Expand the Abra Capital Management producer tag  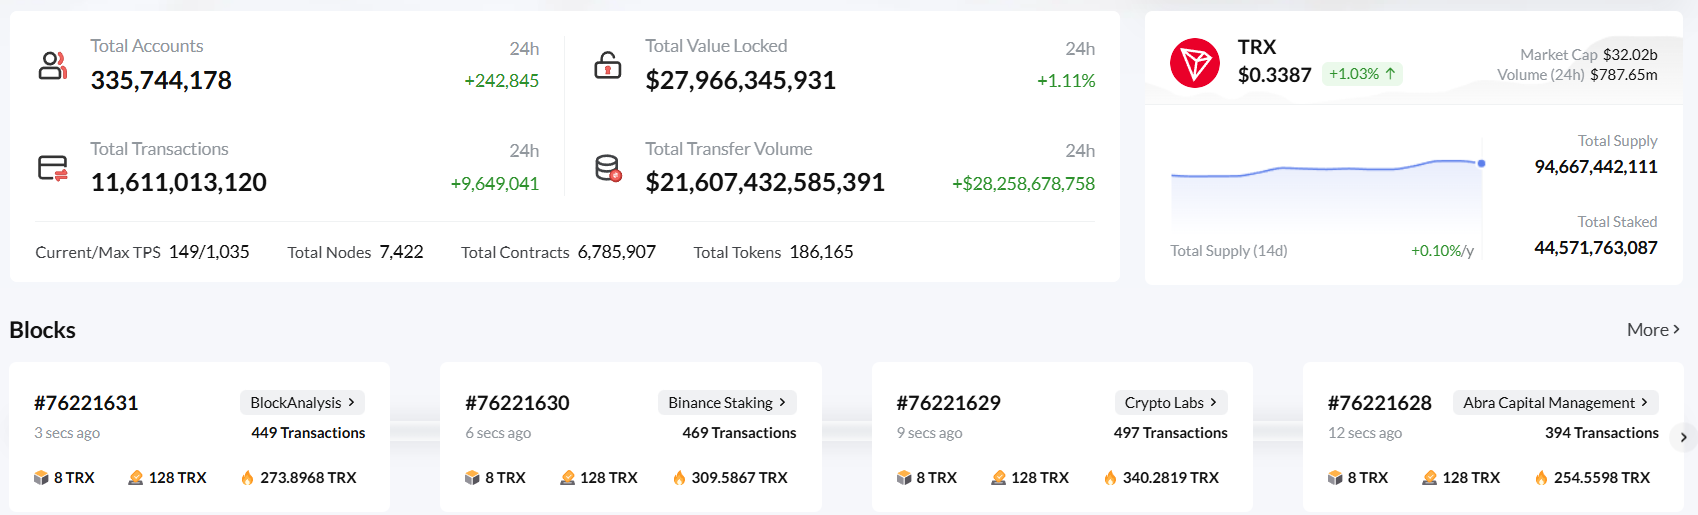tap(1555, 402)
